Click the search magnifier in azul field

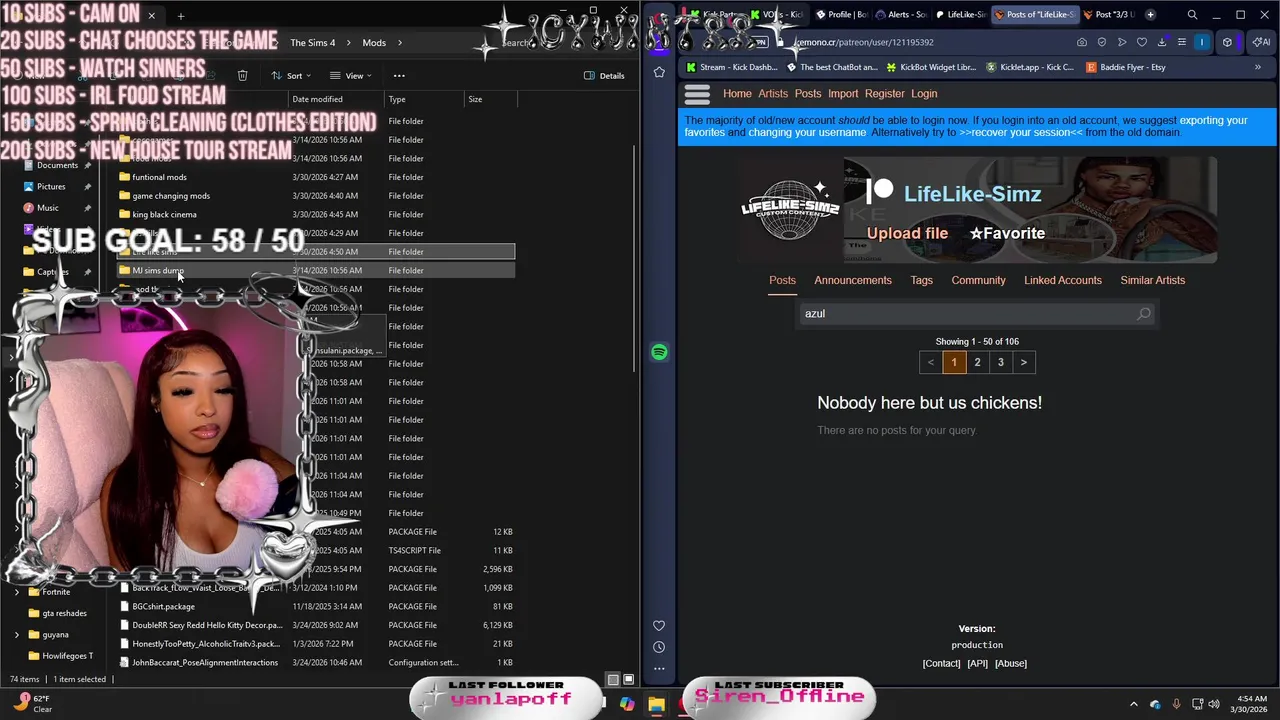pyautogui.click(x=1144, y=314)
